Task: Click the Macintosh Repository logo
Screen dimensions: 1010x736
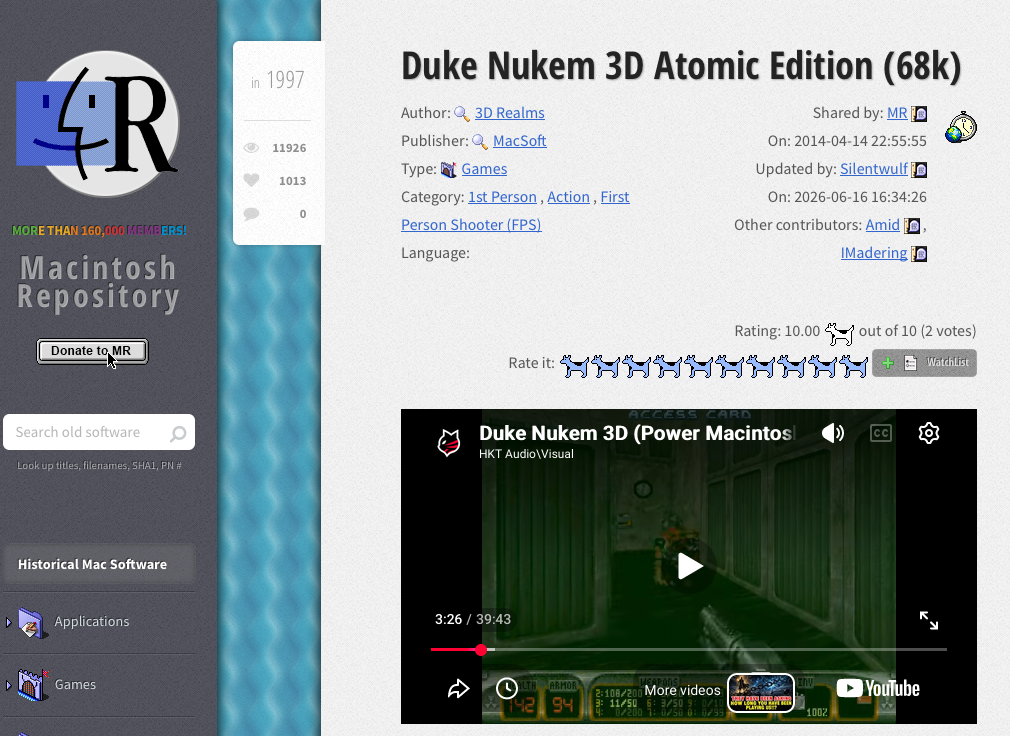Action: [97, 124]
